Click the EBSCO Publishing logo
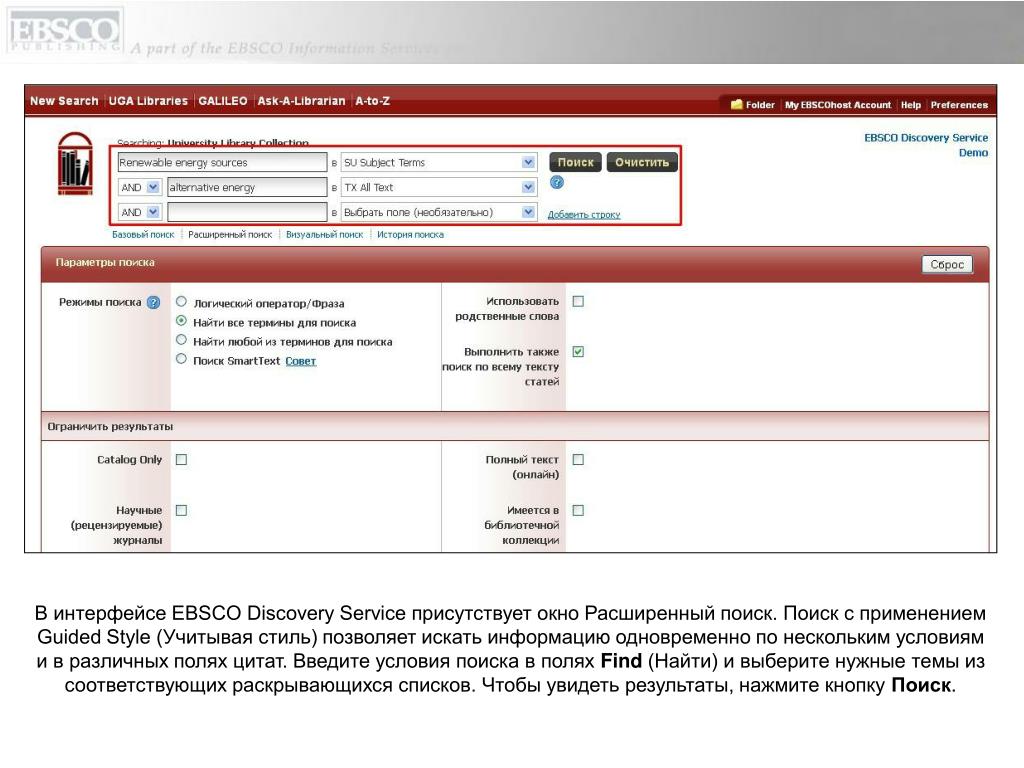 [x=64, y=31]
